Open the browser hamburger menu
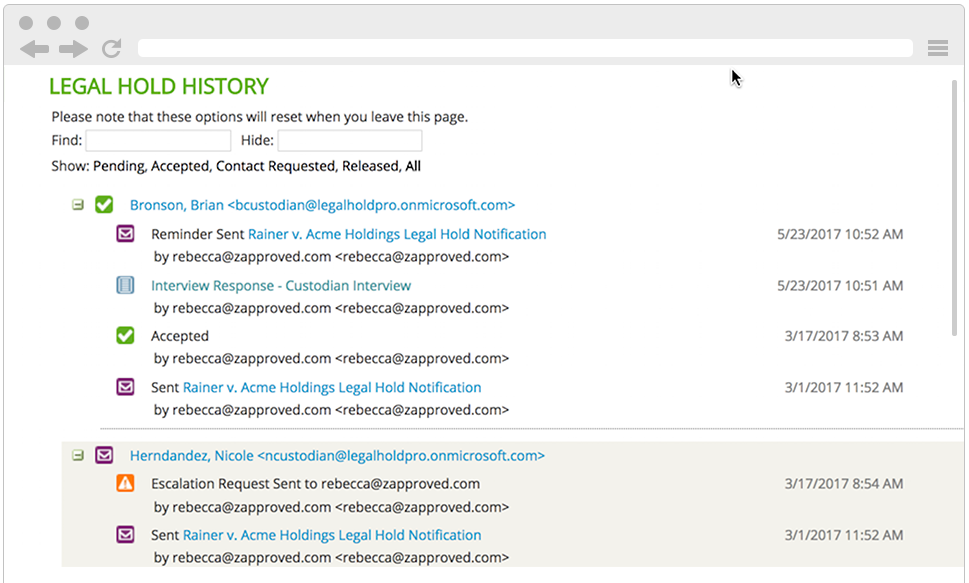Viewport: 969px width, 583px height. click(x=937, y=47)
